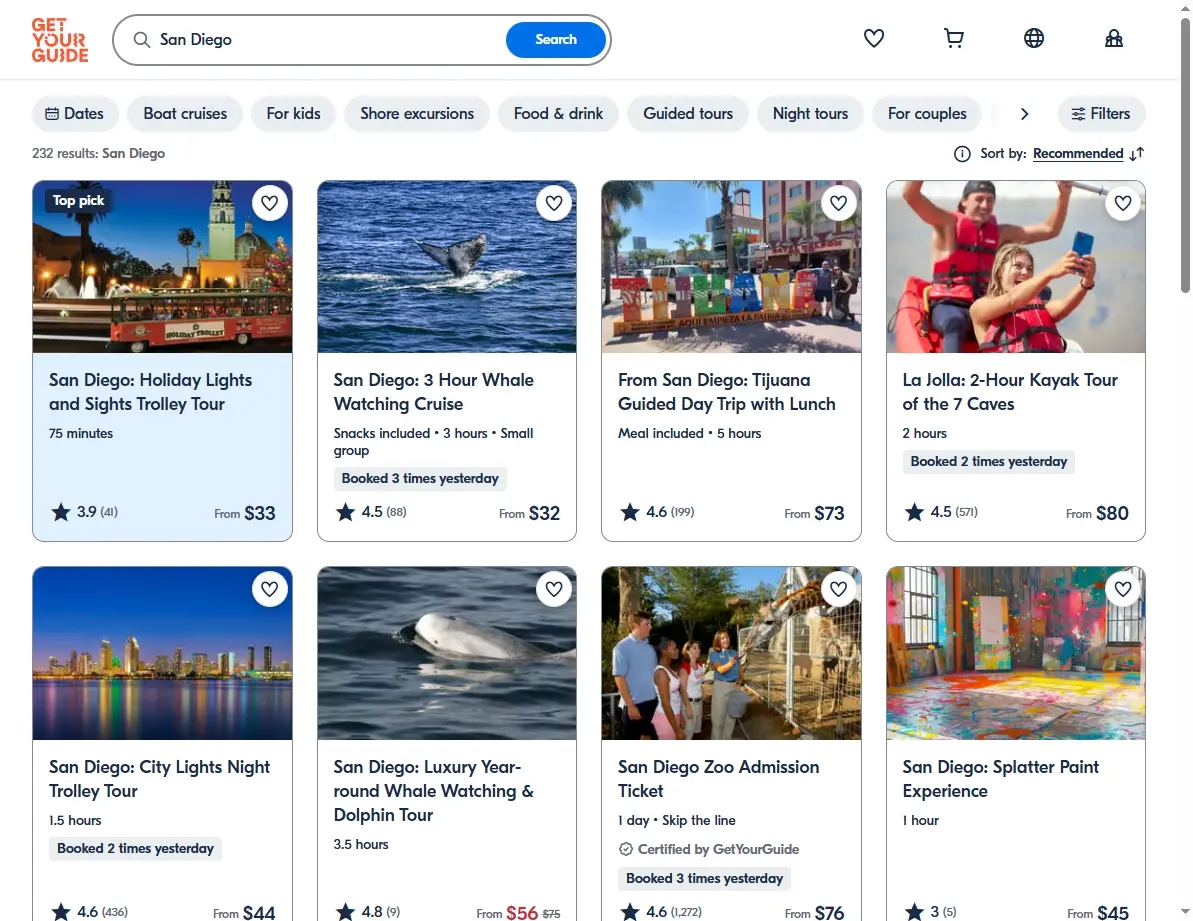Click the dolphin surfacing photo
Screen dimensions: 1193x921
tap(447, 653)
